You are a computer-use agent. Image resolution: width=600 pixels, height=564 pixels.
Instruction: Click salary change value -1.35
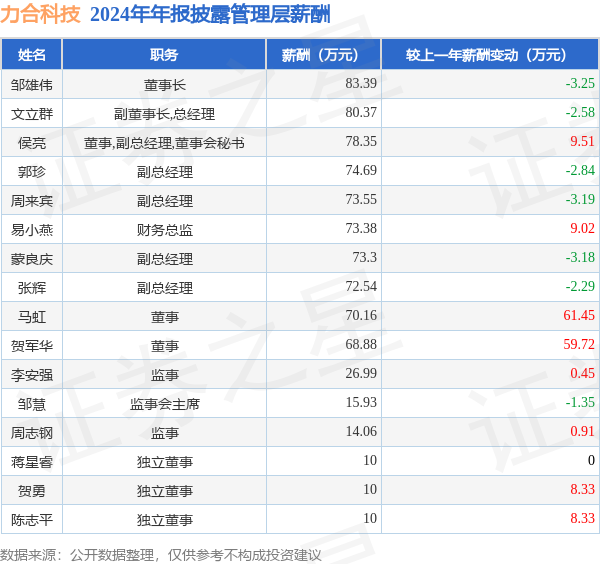pos(580,403)
